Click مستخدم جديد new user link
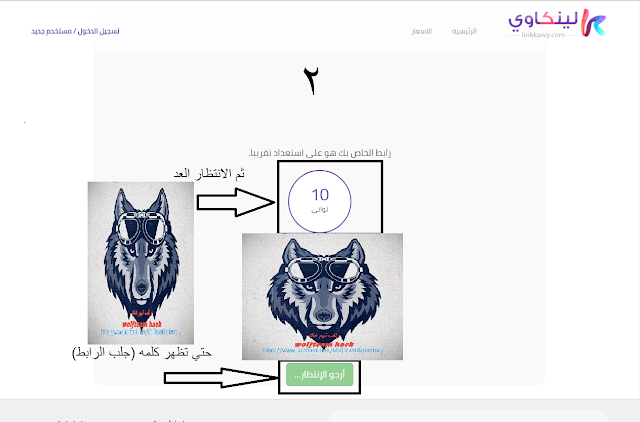The height and width of the screenshot is (422, 640). tap(51, 31)
